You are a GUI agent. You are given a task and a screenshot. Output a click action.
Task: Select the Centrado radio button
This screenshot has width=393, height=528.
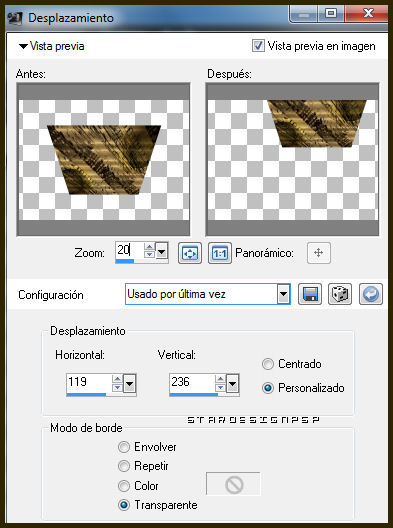tap(268, 364)
